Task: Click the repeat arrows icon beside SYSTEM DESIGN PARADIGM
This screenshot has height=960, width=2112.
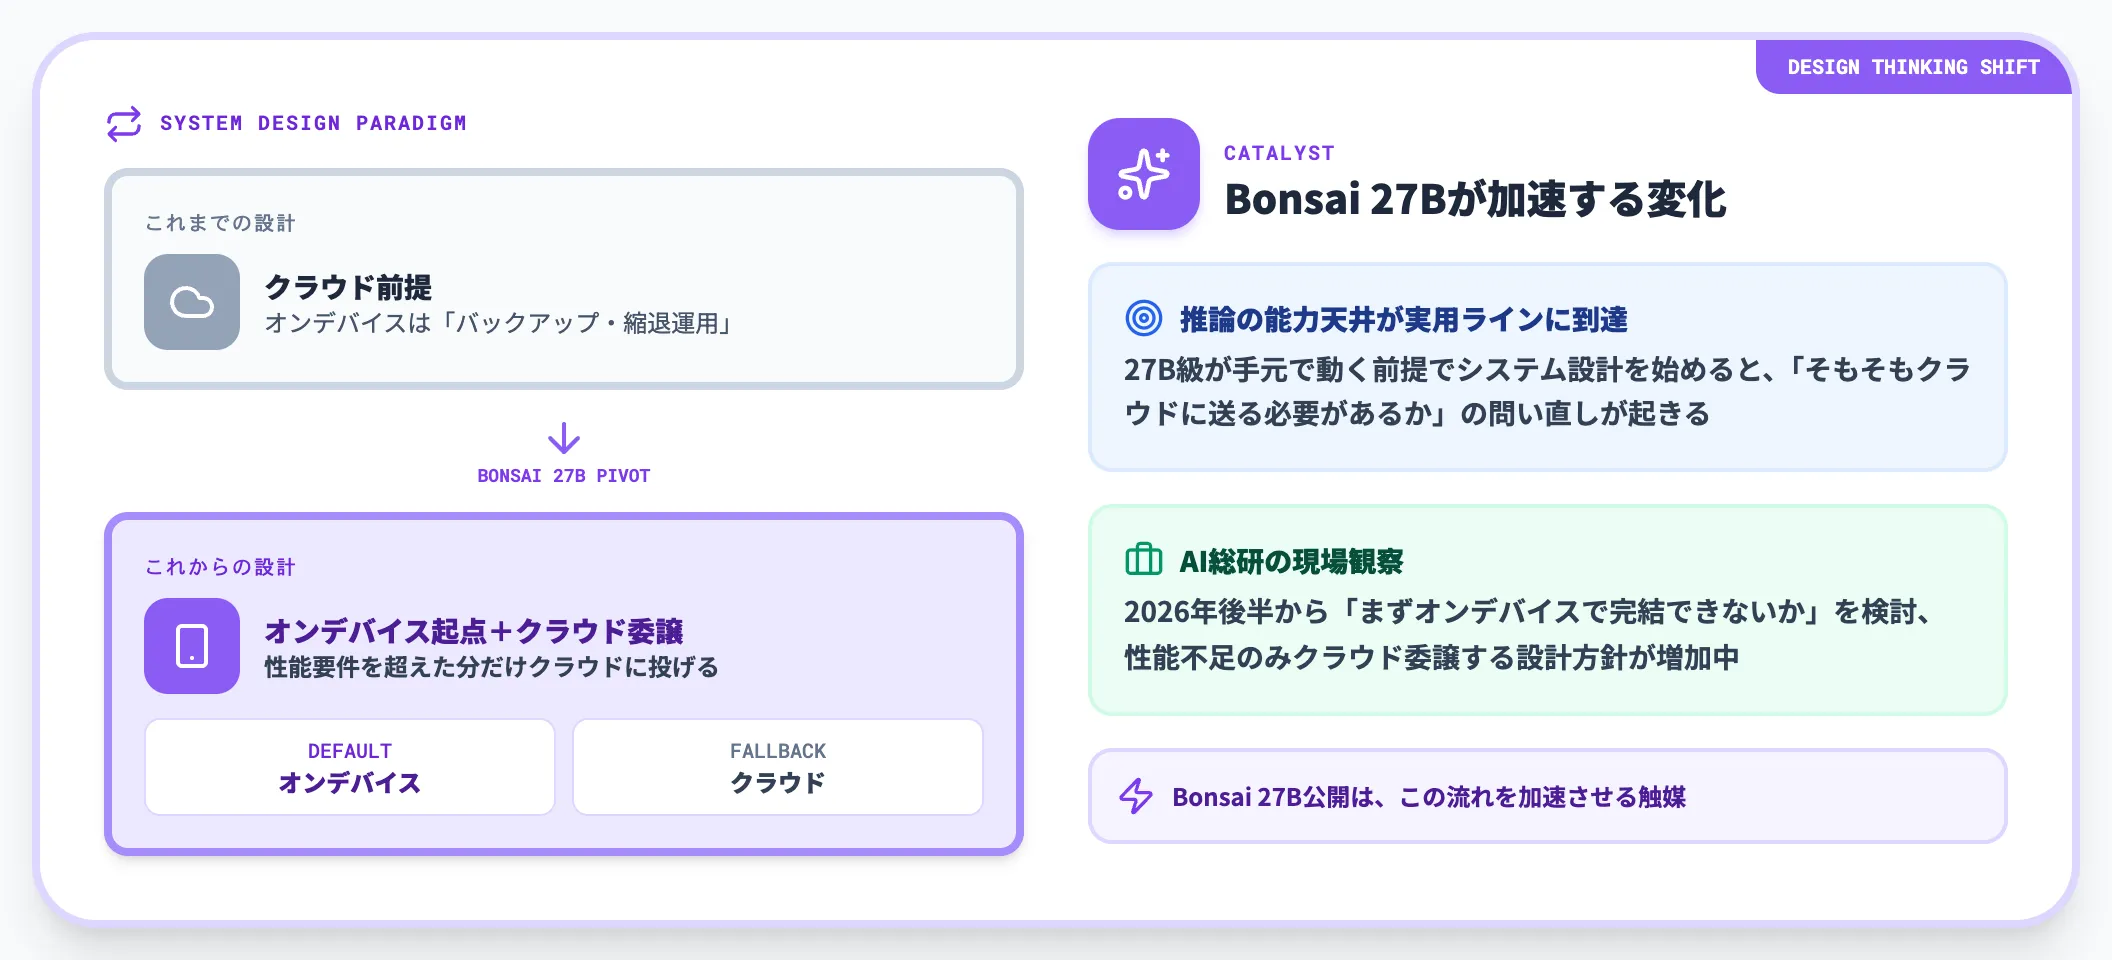Action: click(124, 124)
